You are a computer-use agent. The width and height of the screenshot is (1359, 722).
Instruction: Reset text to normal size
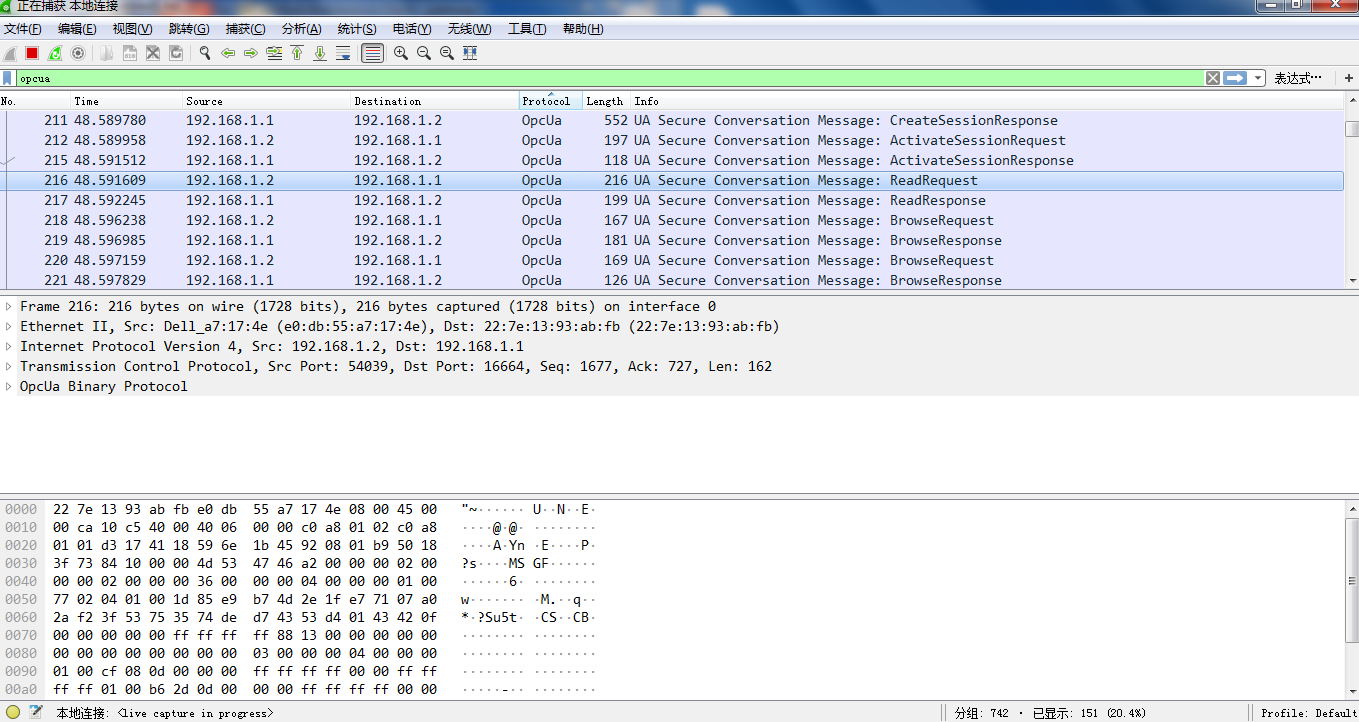(447, 53)
